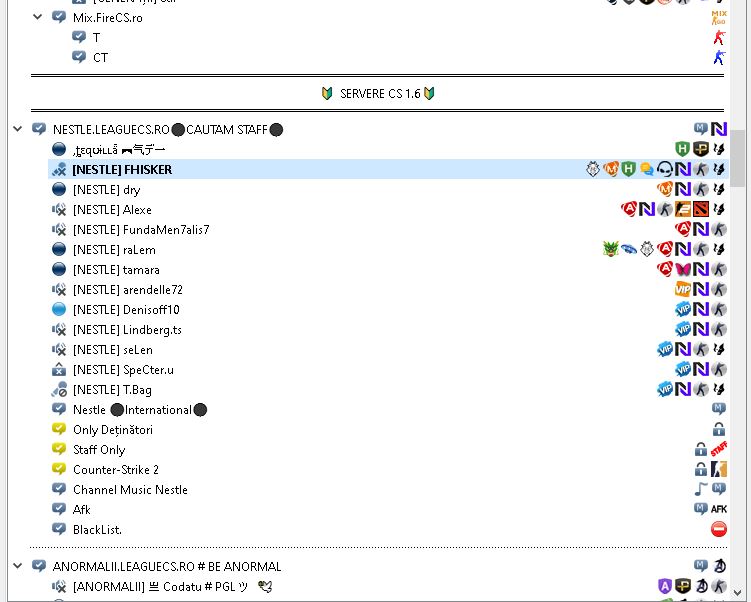Select user [NESTLE] tamara

[x=116, y=270]
